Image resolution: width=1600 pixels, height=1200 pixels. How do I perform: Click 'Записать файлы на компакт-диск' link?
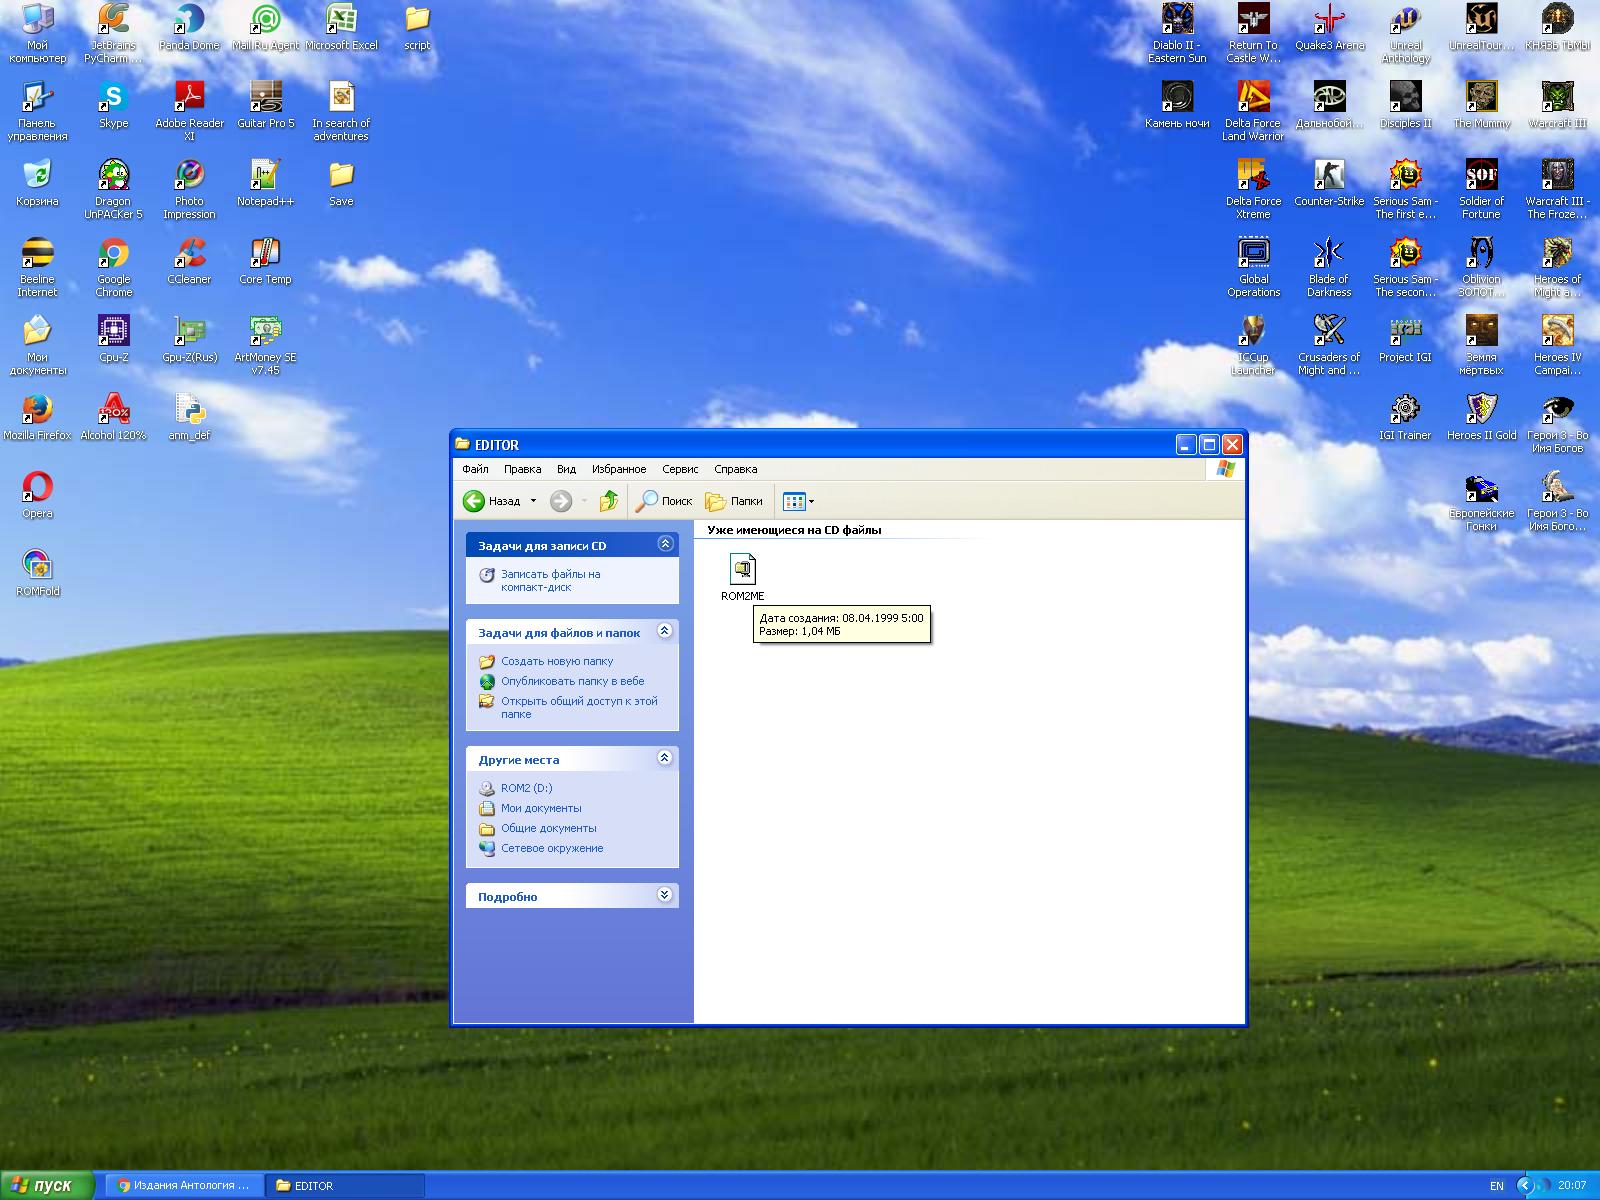[x=550, y=581]
